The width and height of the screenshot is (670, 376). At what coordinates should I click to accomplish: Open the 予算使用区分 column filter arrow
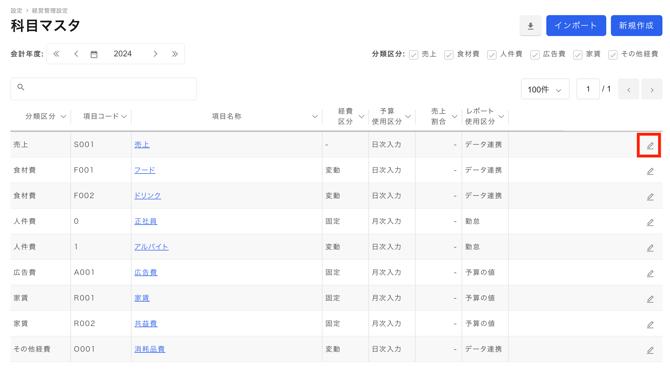tap(408, 117)
